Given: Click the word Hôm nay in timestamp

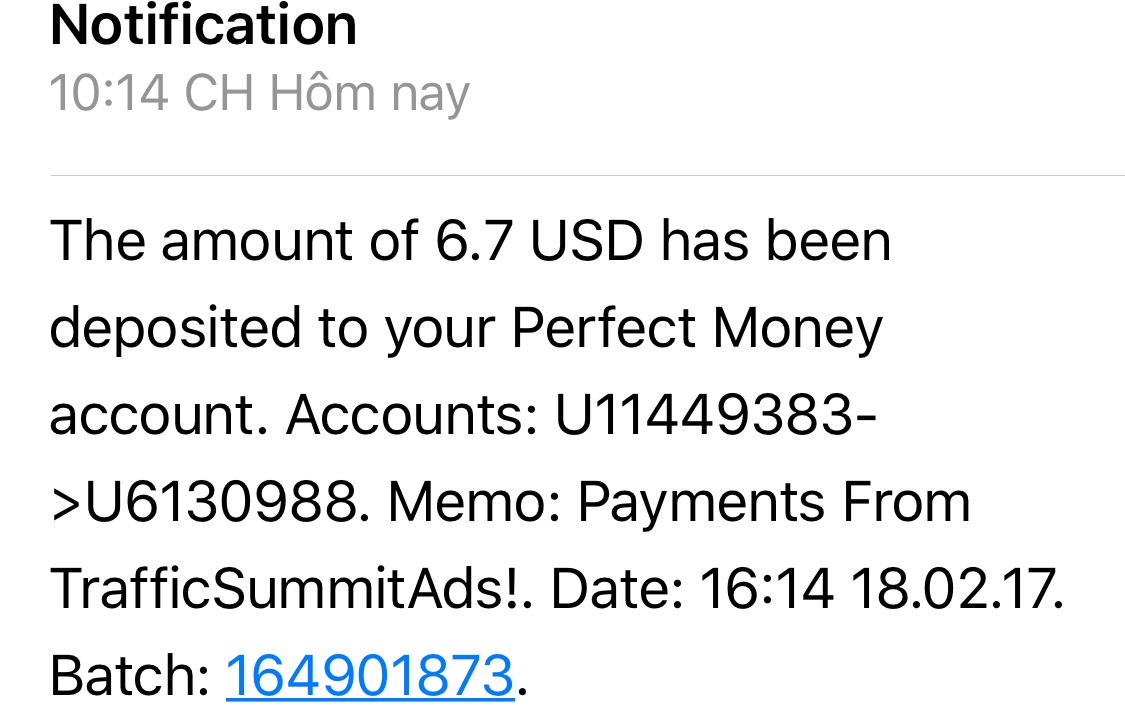Looking at the screenshot, I should pos(369,94).
